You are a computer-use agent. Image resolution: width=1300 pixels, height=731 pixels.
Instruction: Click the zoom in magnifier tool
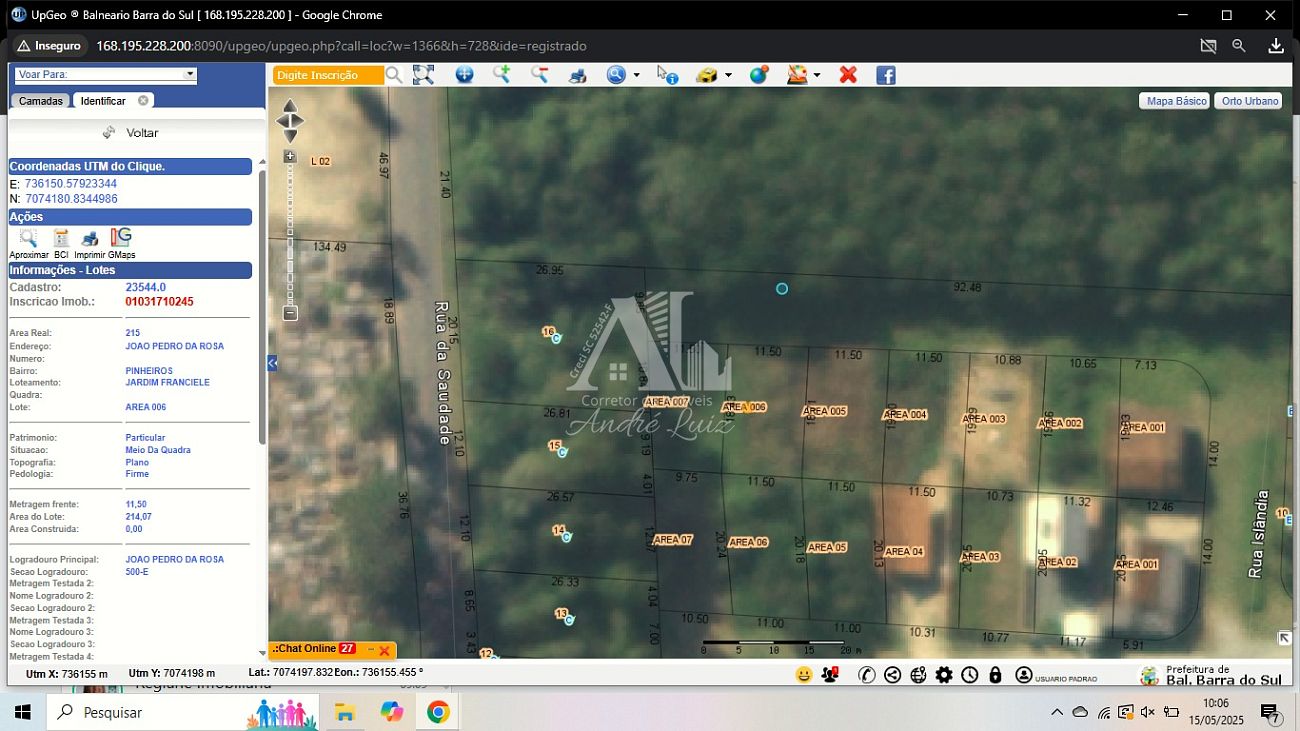(x=501, y=75)
